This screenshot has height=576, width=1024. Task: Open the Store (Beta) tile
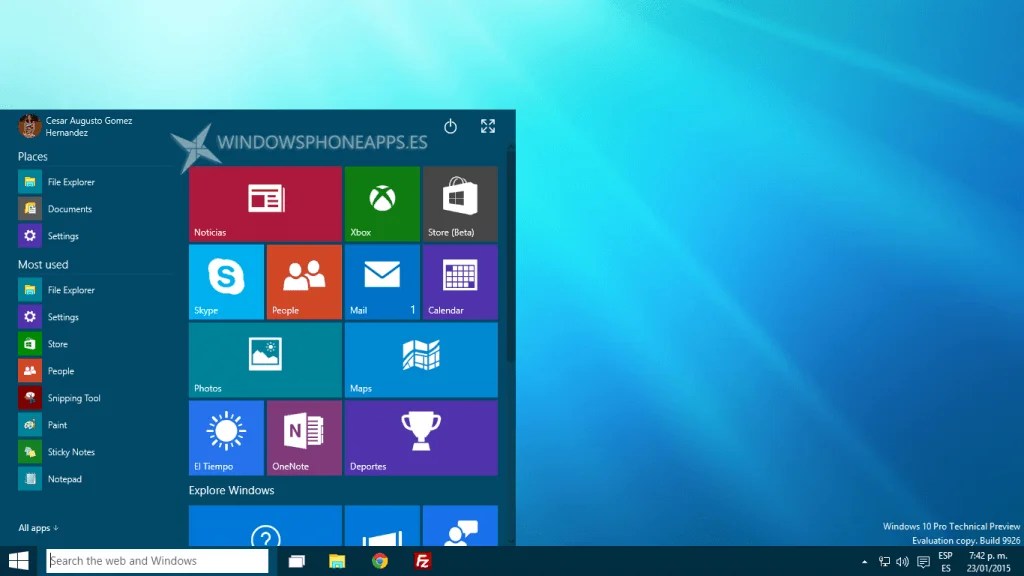coord(460,204)
